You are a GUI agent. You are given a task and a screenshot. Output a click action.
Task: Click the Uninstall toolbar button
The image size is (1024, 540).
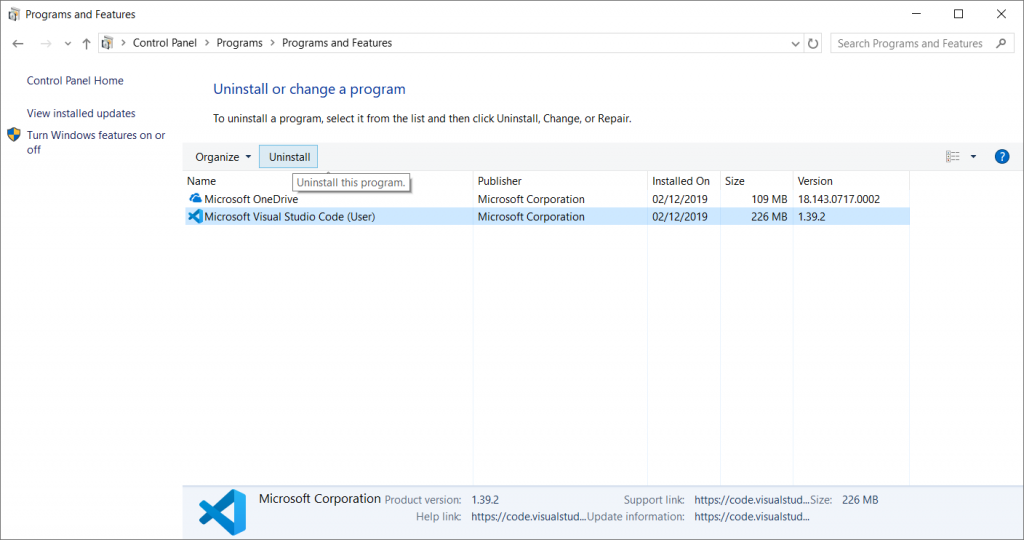click(x=289, y=157)
